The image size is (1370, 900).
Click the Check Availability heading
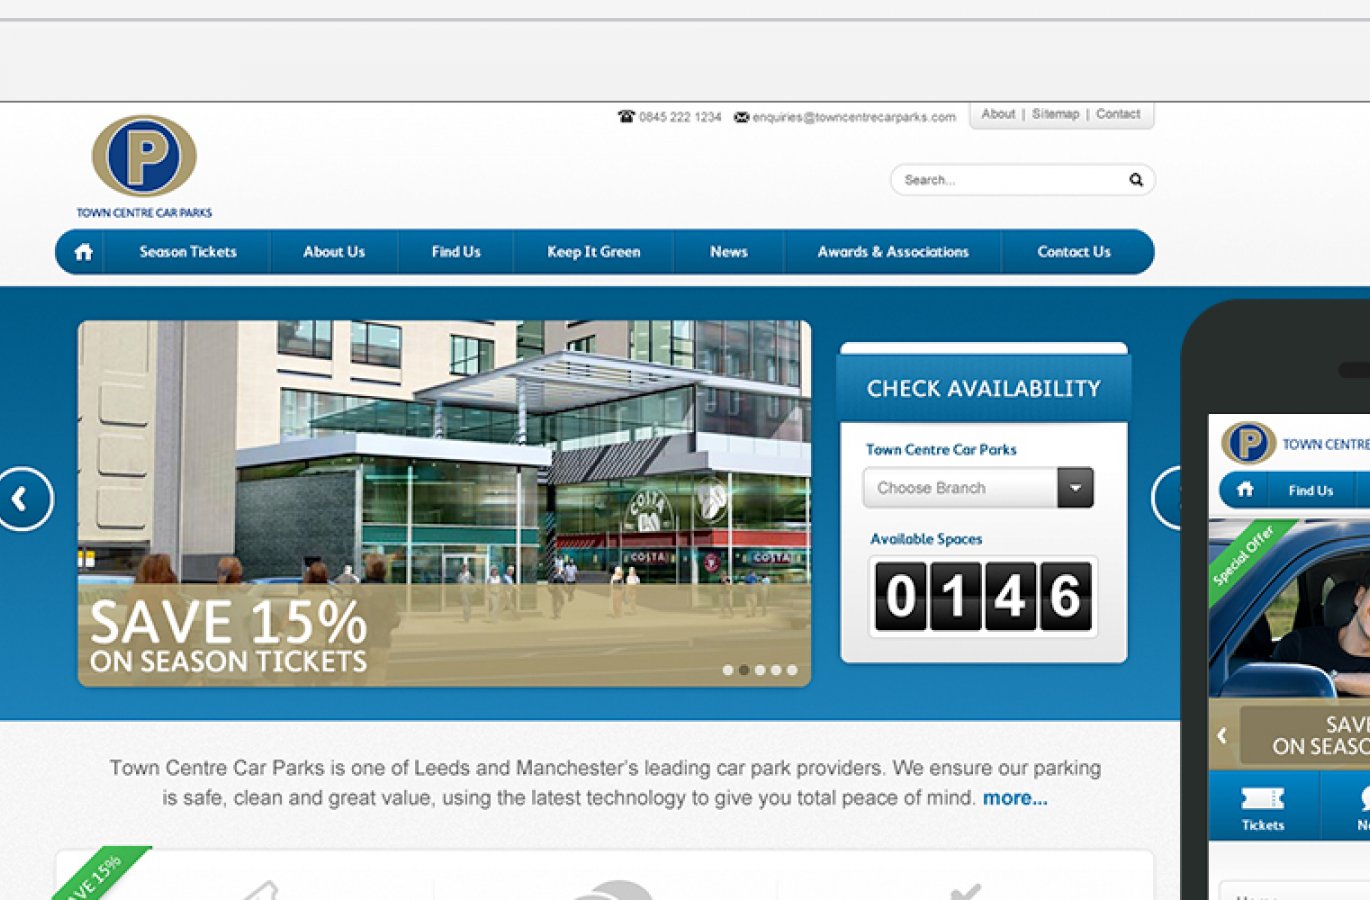[984, 388]
